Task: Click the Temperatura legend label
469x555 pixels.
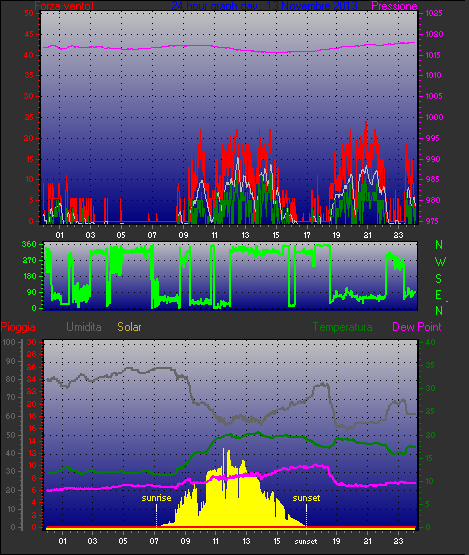Action: click(x=342, y=327)
